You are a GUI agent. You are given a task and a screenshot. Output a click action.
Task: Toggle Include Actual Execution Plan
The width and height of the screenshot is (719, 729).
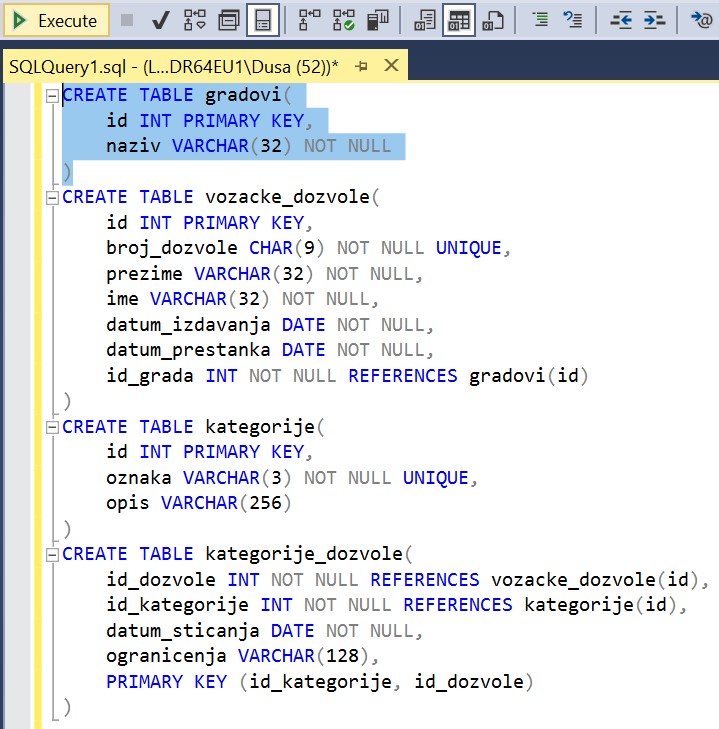311,20
